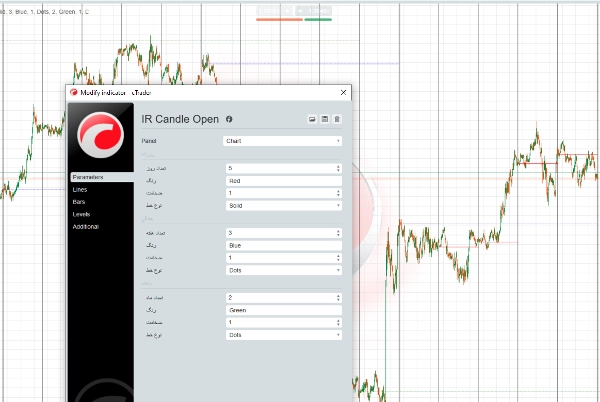Click the week count field showing 3
The height and width of the screenshot is (402, 600).
tap(284, 233)
